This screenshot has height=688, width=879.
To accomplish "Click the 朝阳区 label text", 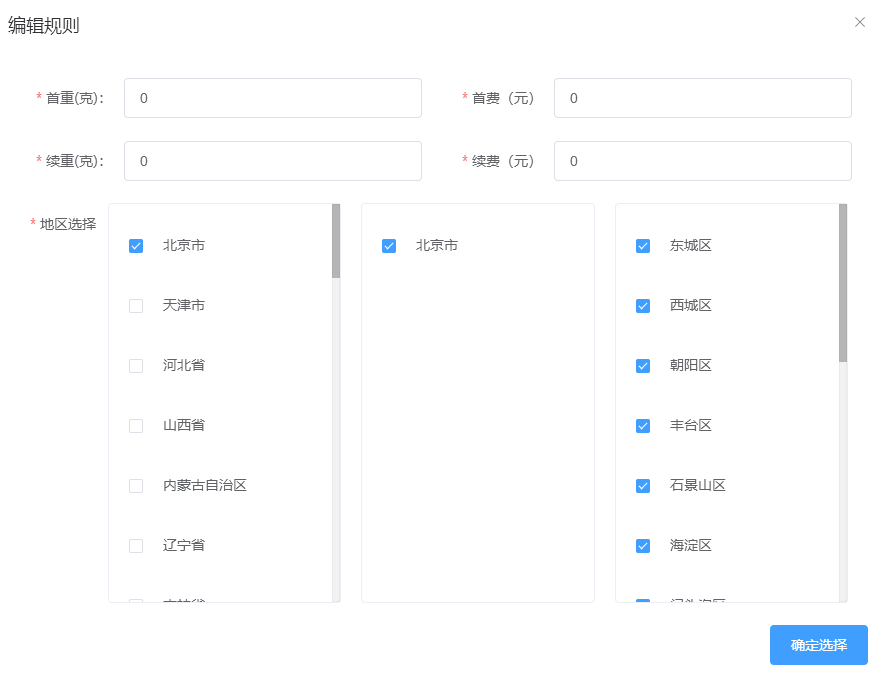I will (691, 366).
